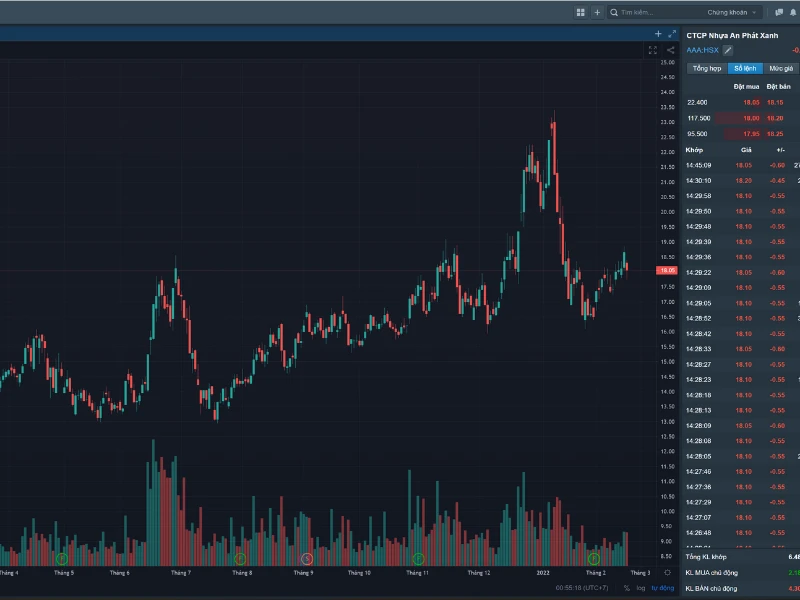Click the AAA:HSX ticker link
The image size is (800, 600).
point(702,50)
